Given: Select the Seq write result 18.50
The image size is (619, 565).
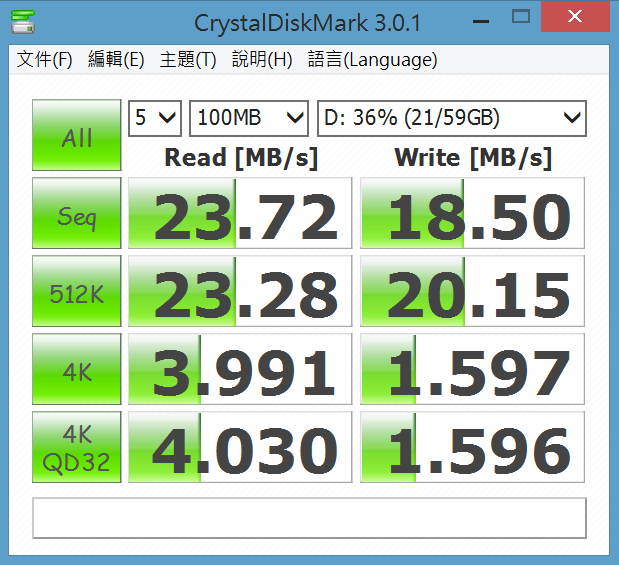Looking at the screenshot, I should [473, 213].
